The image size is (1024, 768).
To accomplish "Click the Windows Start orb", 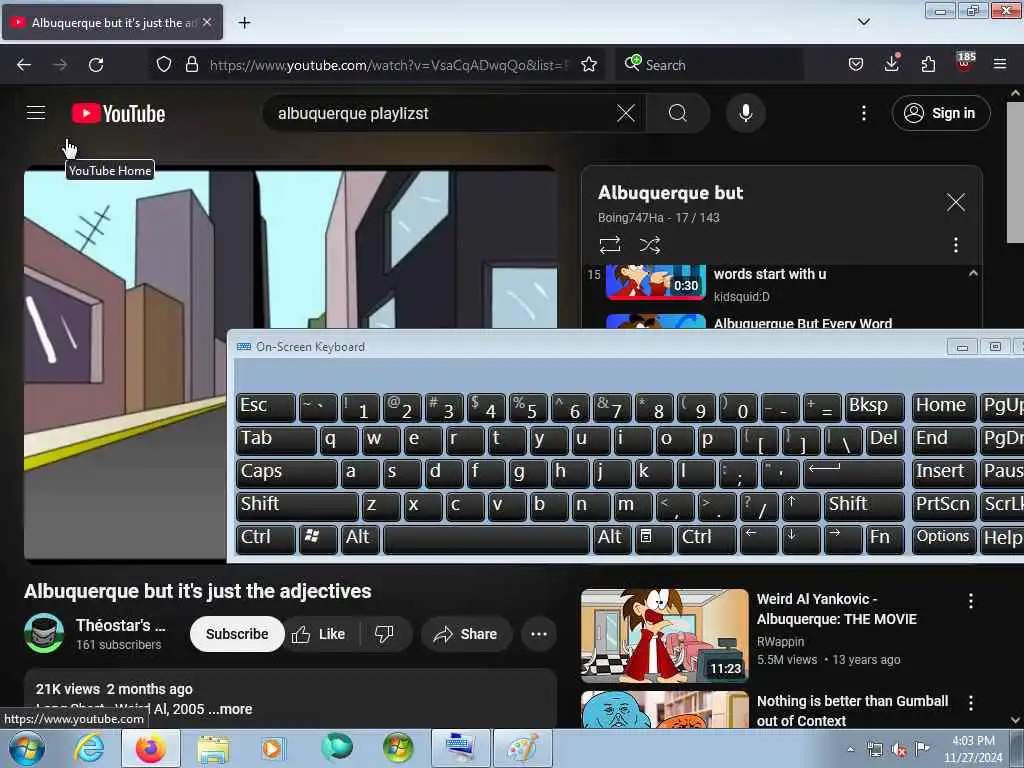I will click(27, 748).
